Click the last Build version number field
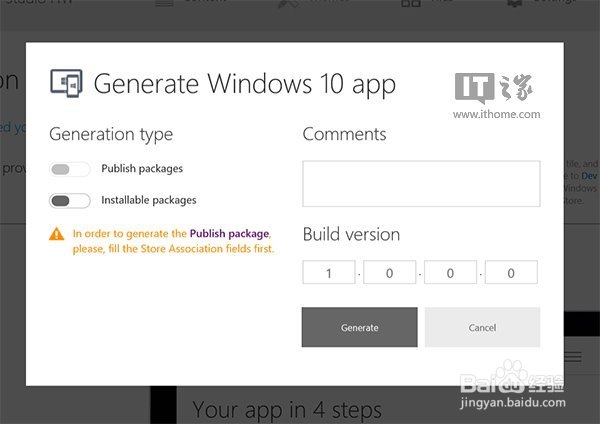 point(511,272)
